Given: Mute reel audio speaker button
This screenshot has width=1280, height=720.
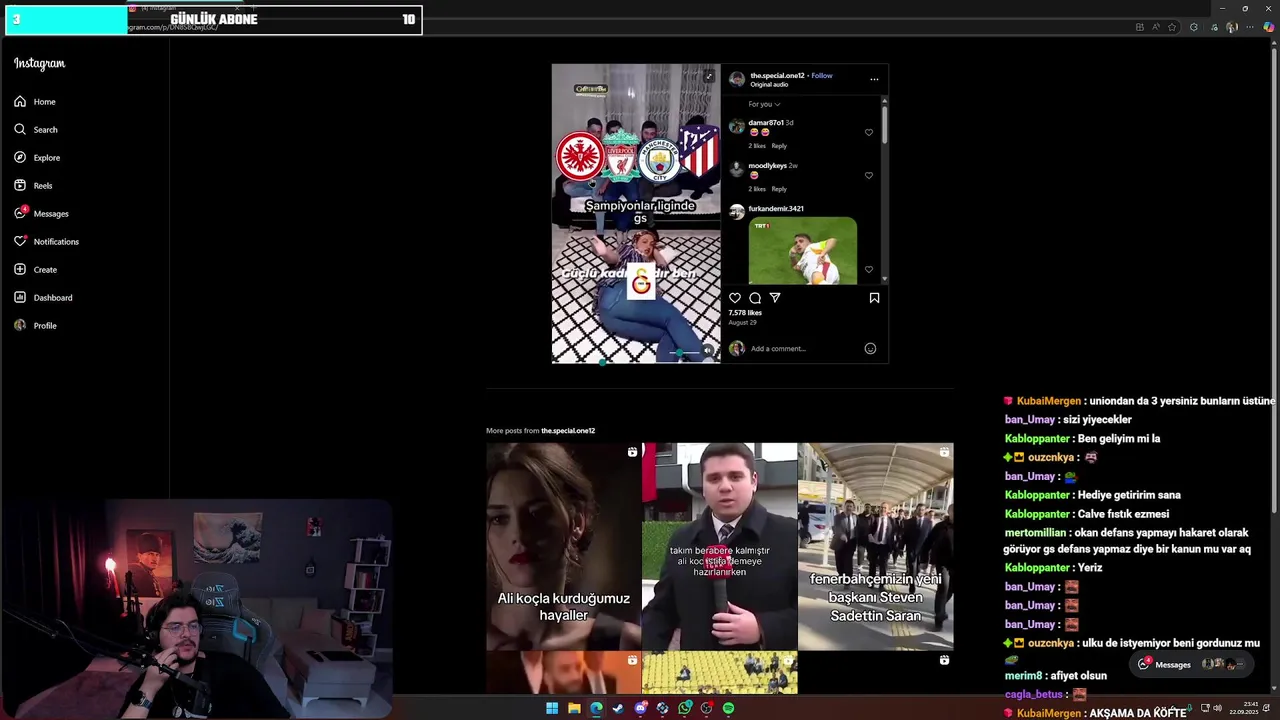Looking at the screenshot, I should [708, 351].
